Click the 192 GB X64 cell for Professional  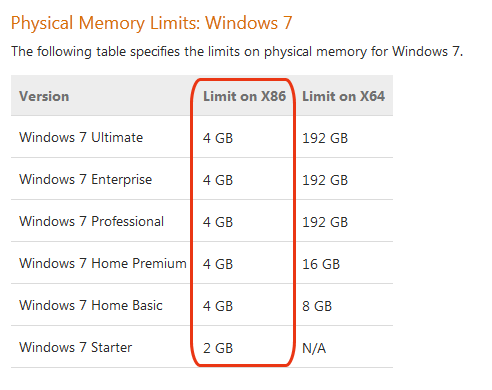click(x=325, y=222)
